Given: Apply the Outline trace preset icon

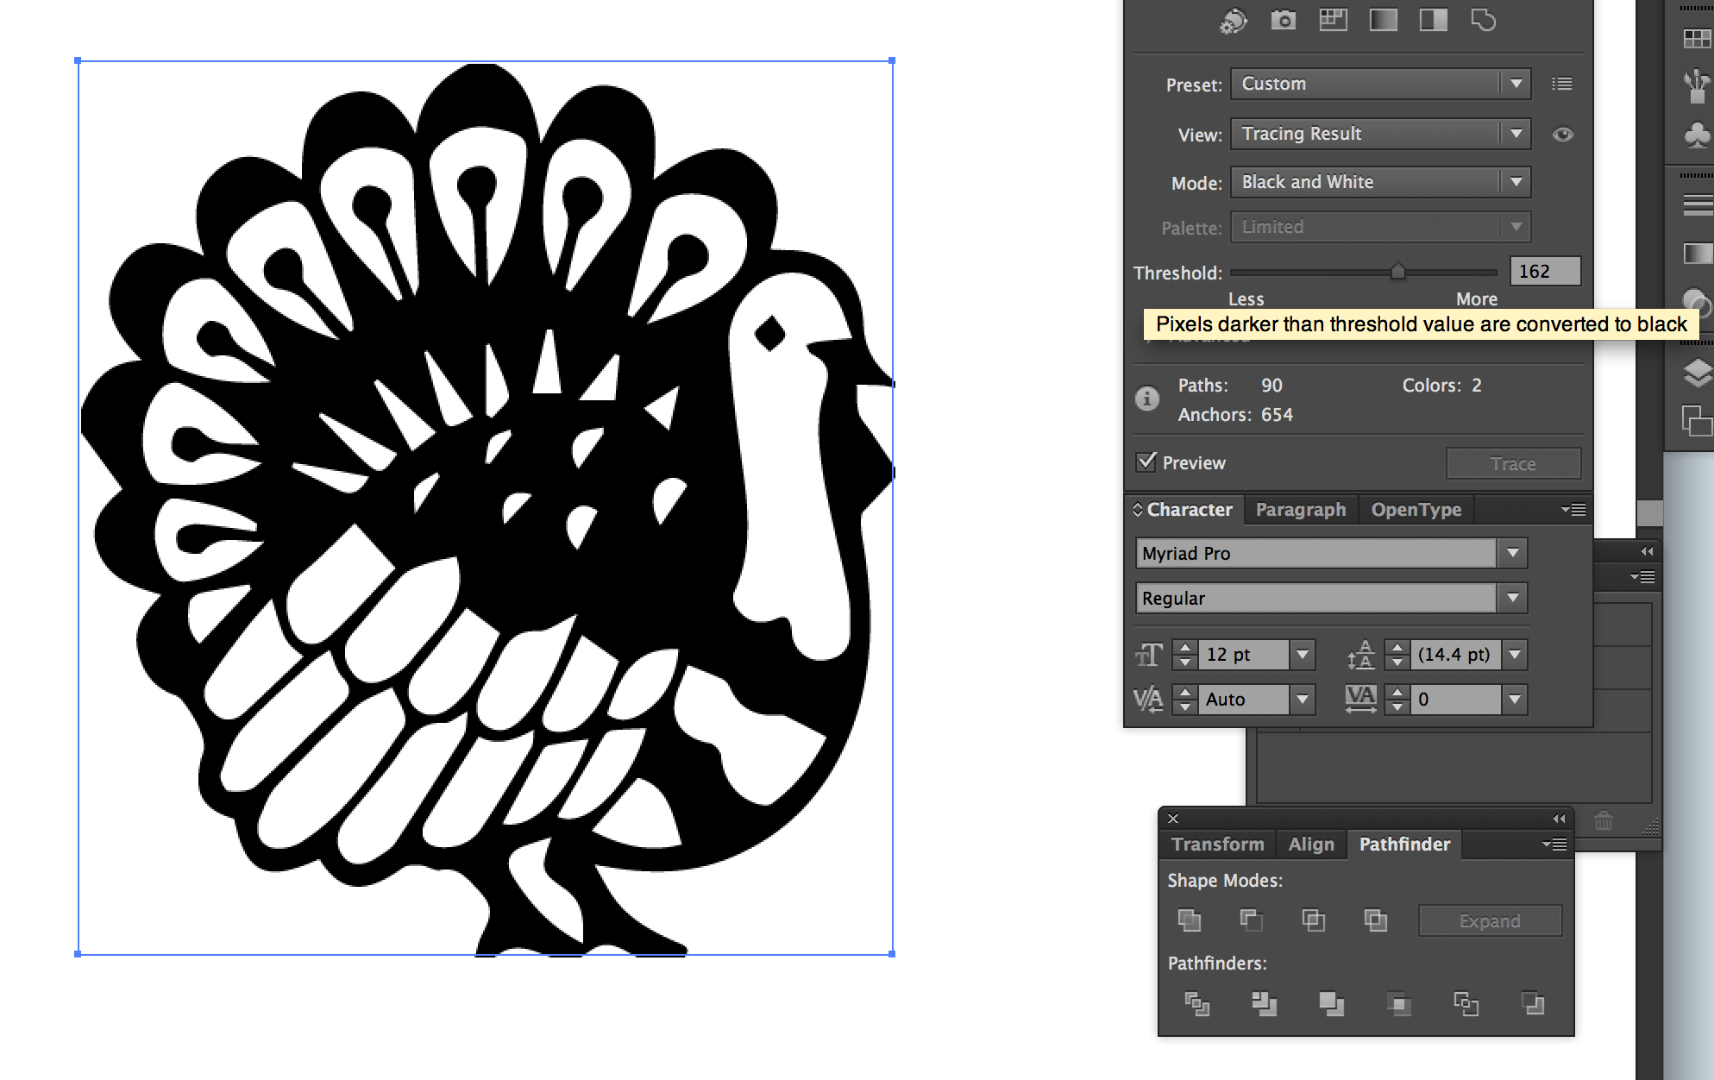Looking at the screenshot, I should (1484, 20).
